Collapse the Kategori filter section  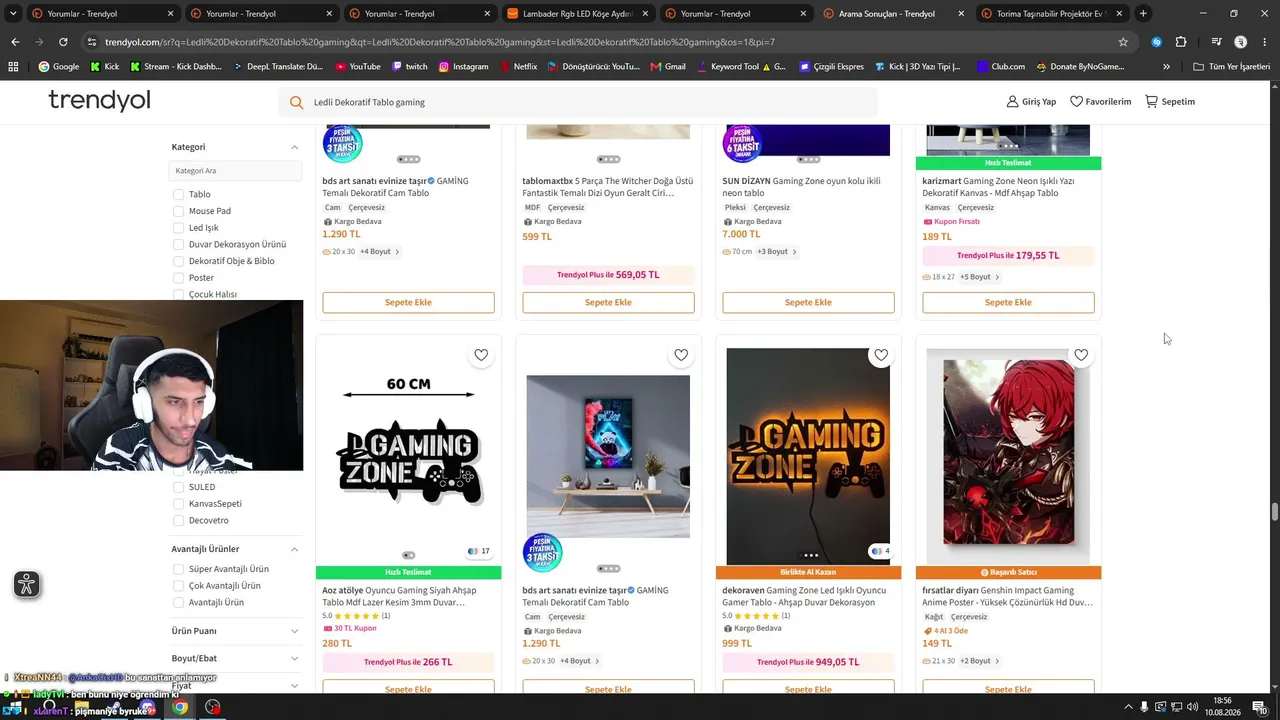coord(294,147)
